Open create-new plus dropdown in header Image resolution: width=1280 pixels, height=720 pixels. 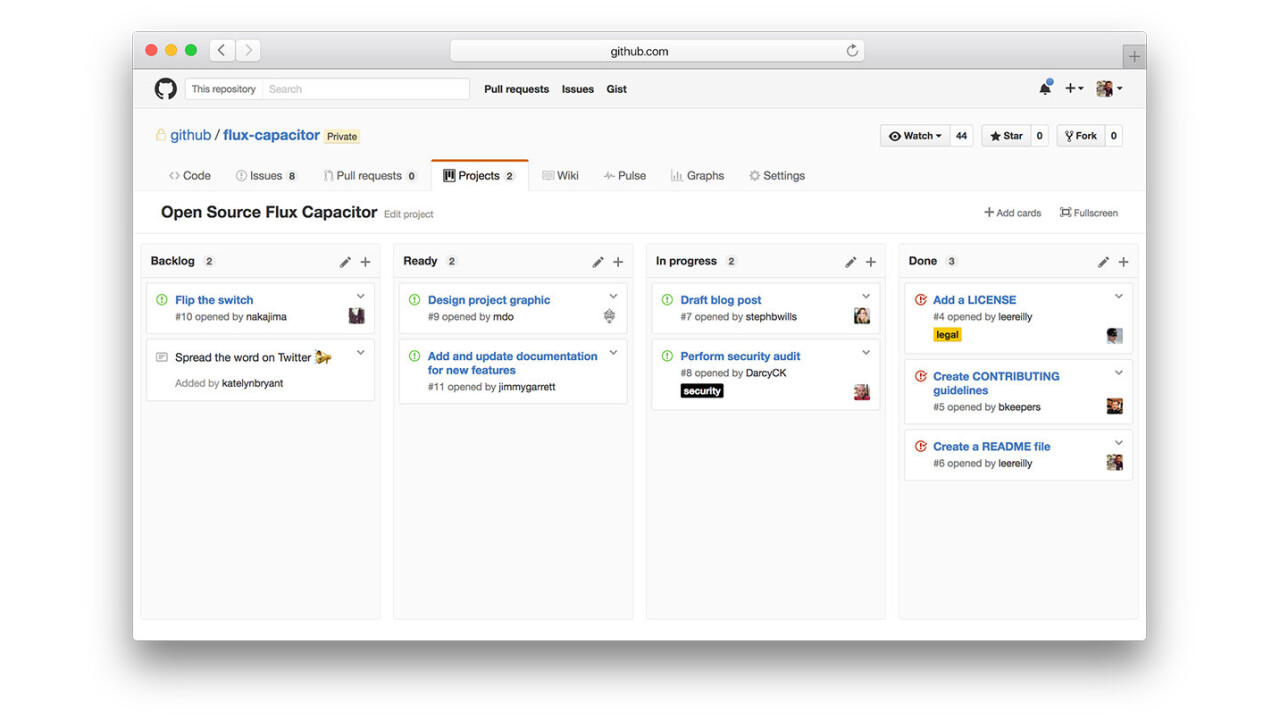pos(1074,89)
